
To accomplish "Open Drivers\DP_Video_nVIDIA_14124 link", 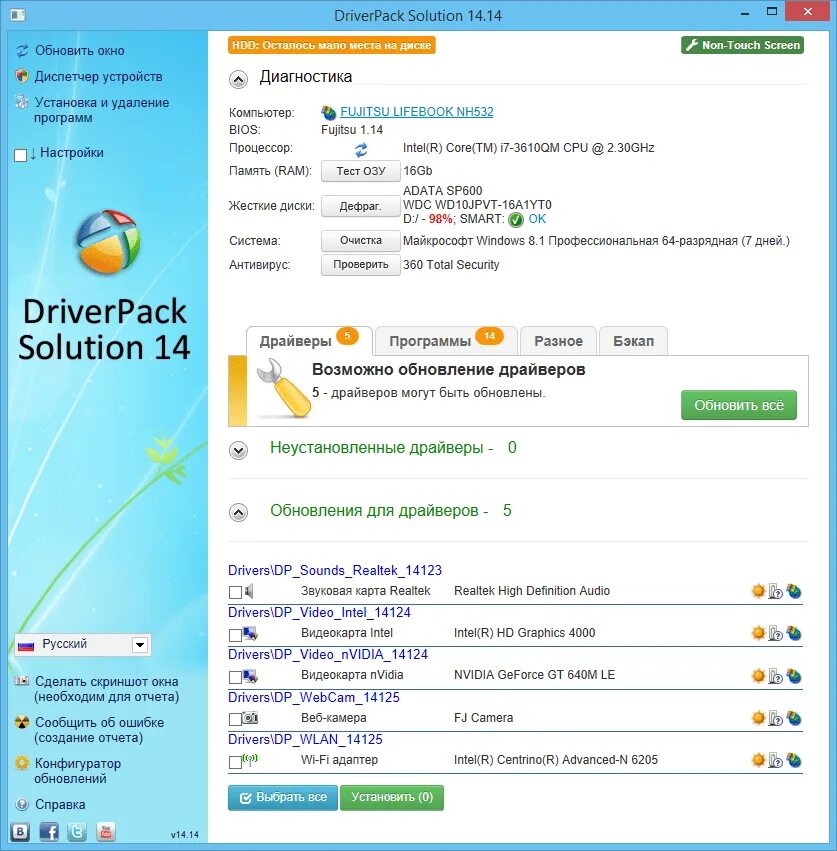I will [328, 655].
